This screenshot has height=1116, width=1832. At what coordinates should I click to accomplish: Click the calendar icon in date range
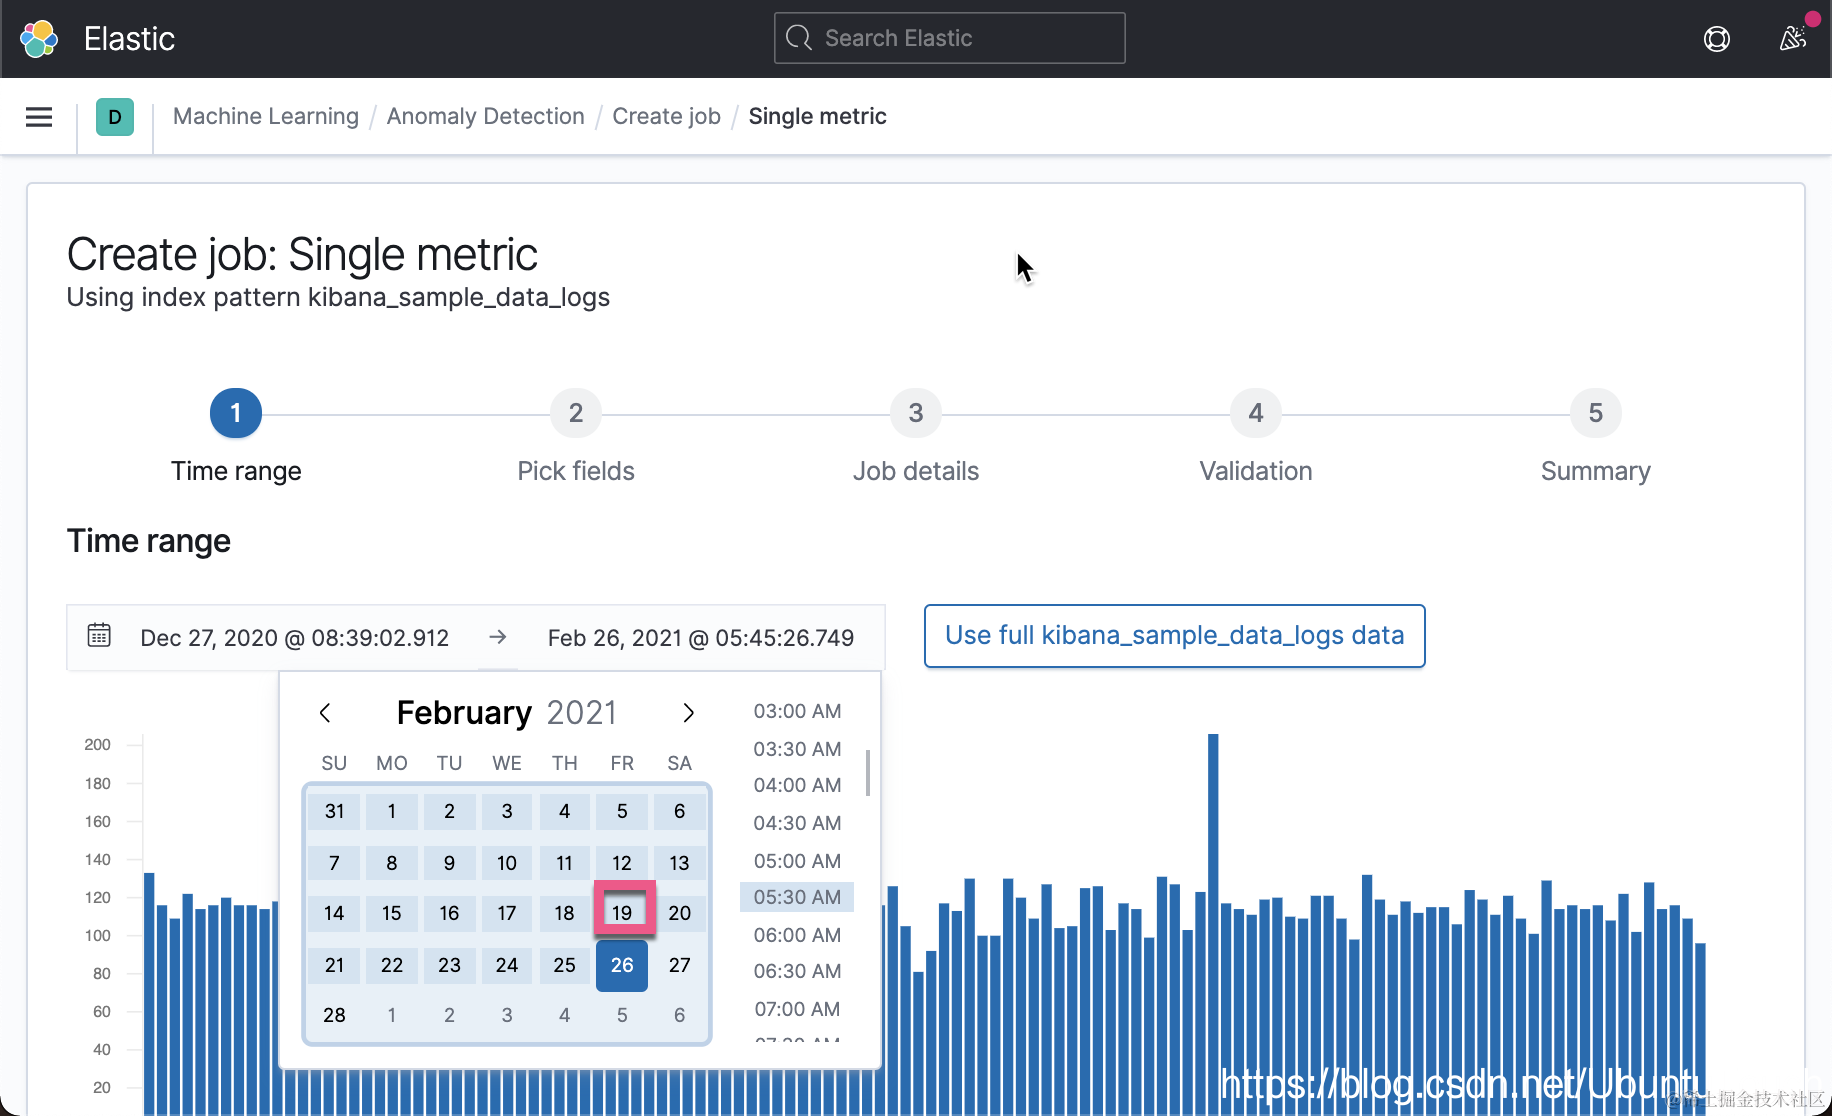tap(99, 635)
